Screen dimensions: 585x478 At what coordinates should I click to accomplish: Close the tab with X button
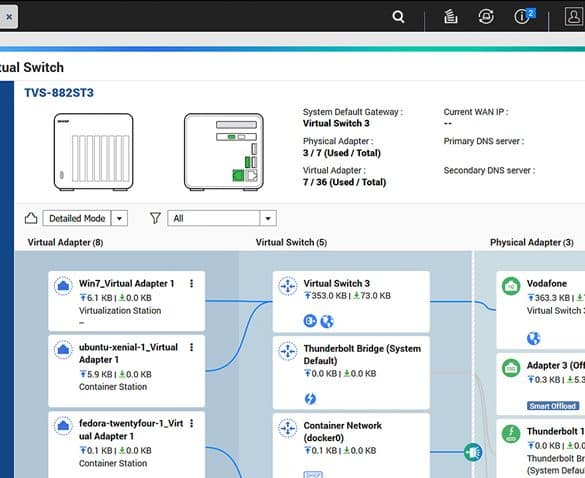[9, 17]
